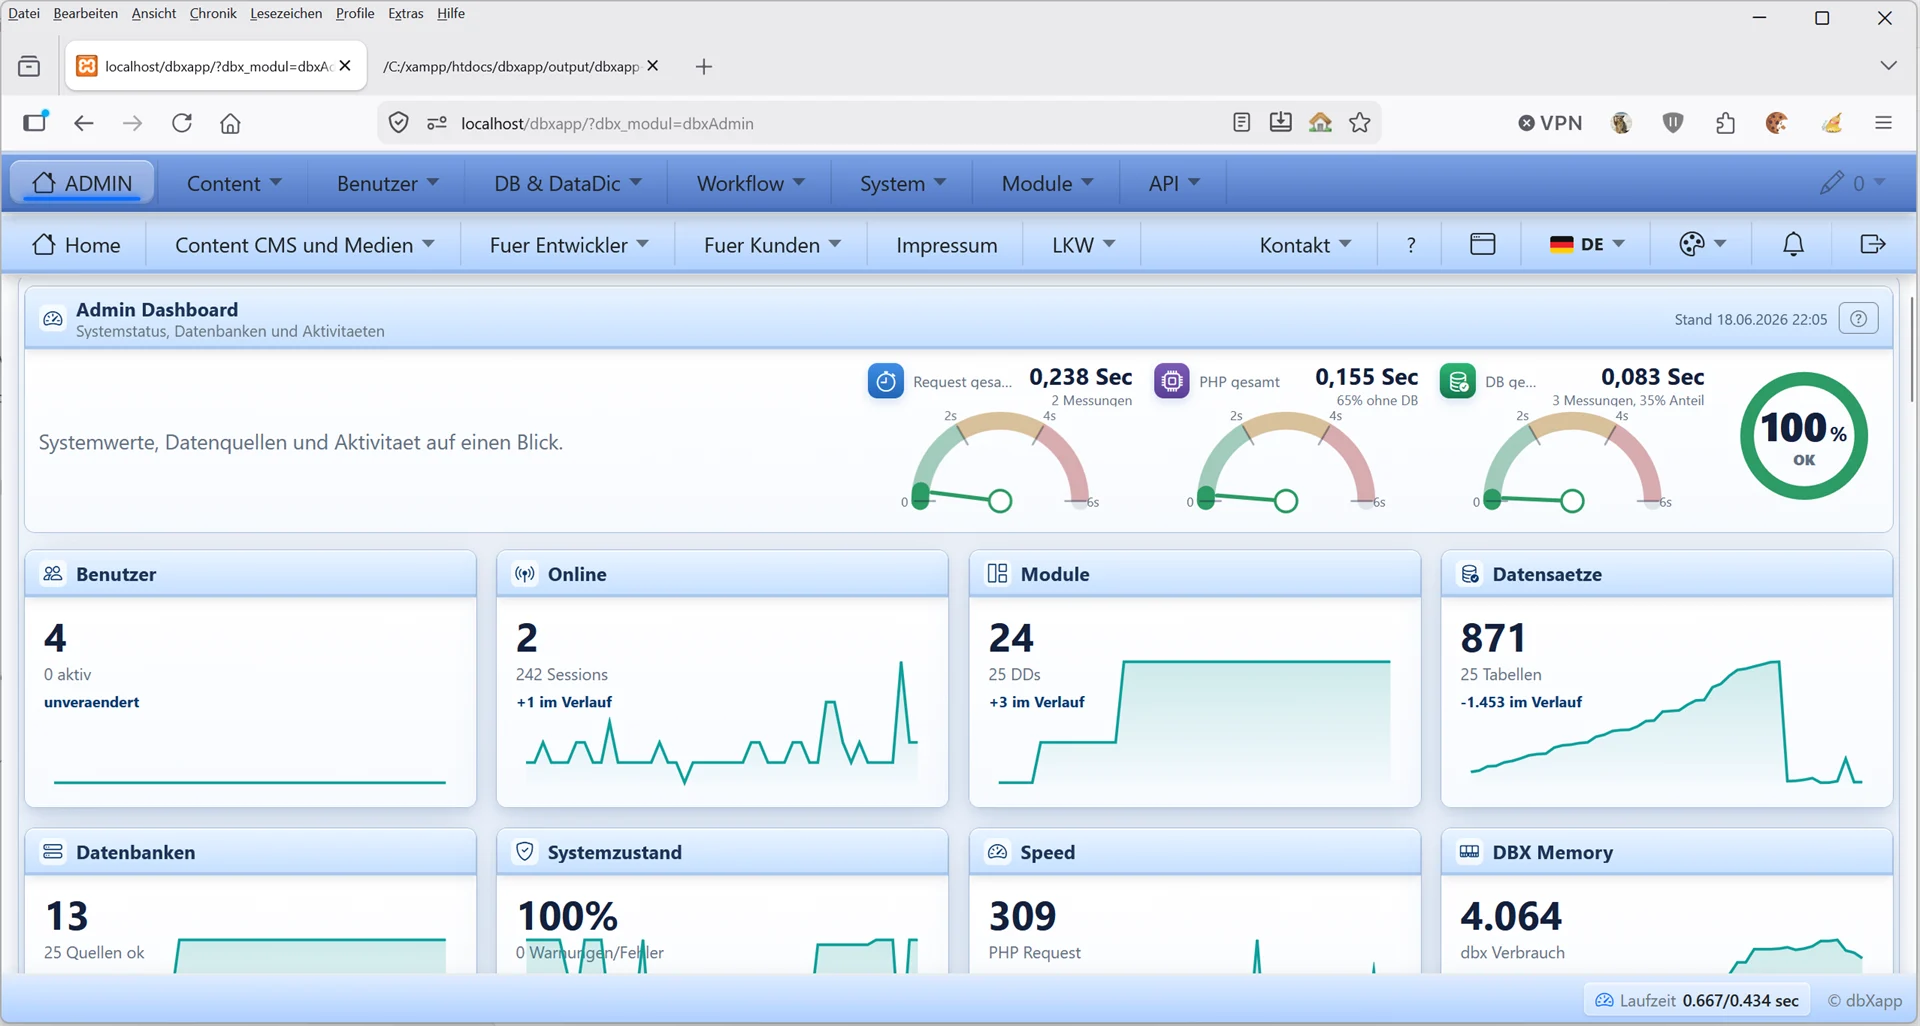The image size is (1920, 1026).
Task: Expand the Workflow menu
Action: click(x=750, y=183)
